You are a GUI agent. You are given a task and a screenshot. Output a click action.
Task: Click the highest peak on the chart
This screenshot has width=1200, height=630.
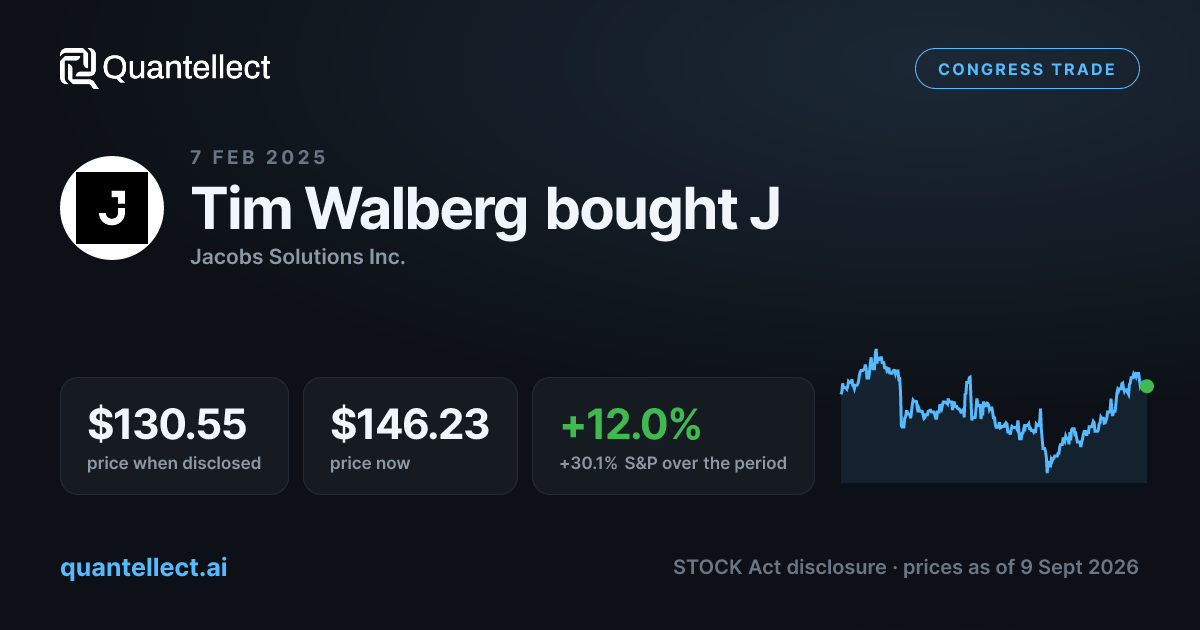coord(876,352)
